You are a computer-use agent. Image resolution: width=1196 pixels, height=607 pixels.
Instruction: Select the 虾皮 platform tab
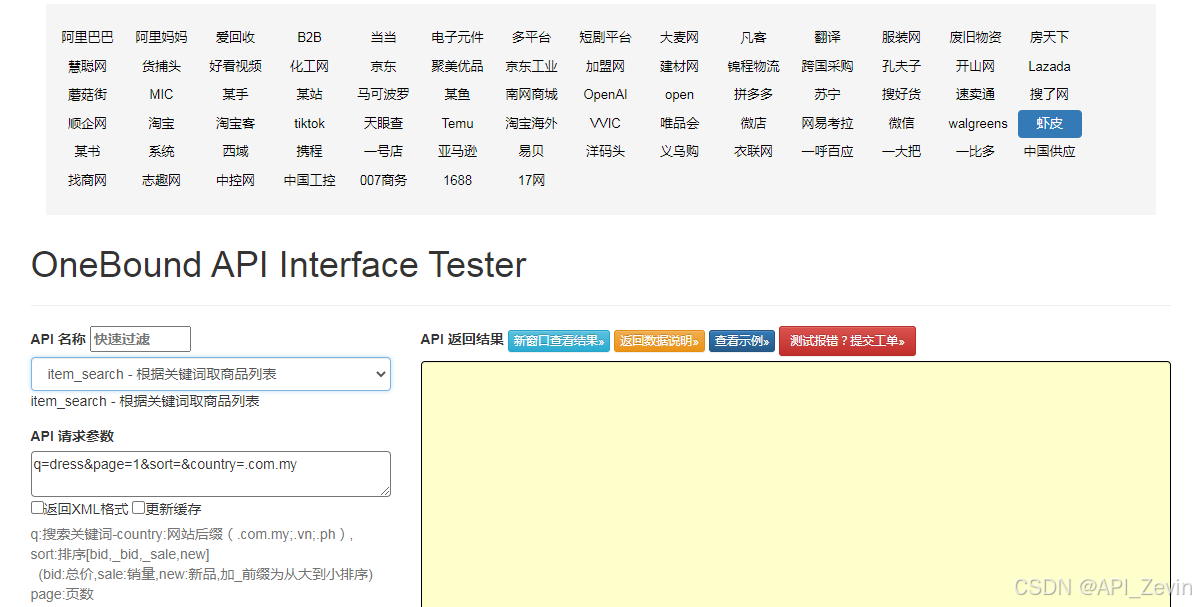tap(1050, 124)
